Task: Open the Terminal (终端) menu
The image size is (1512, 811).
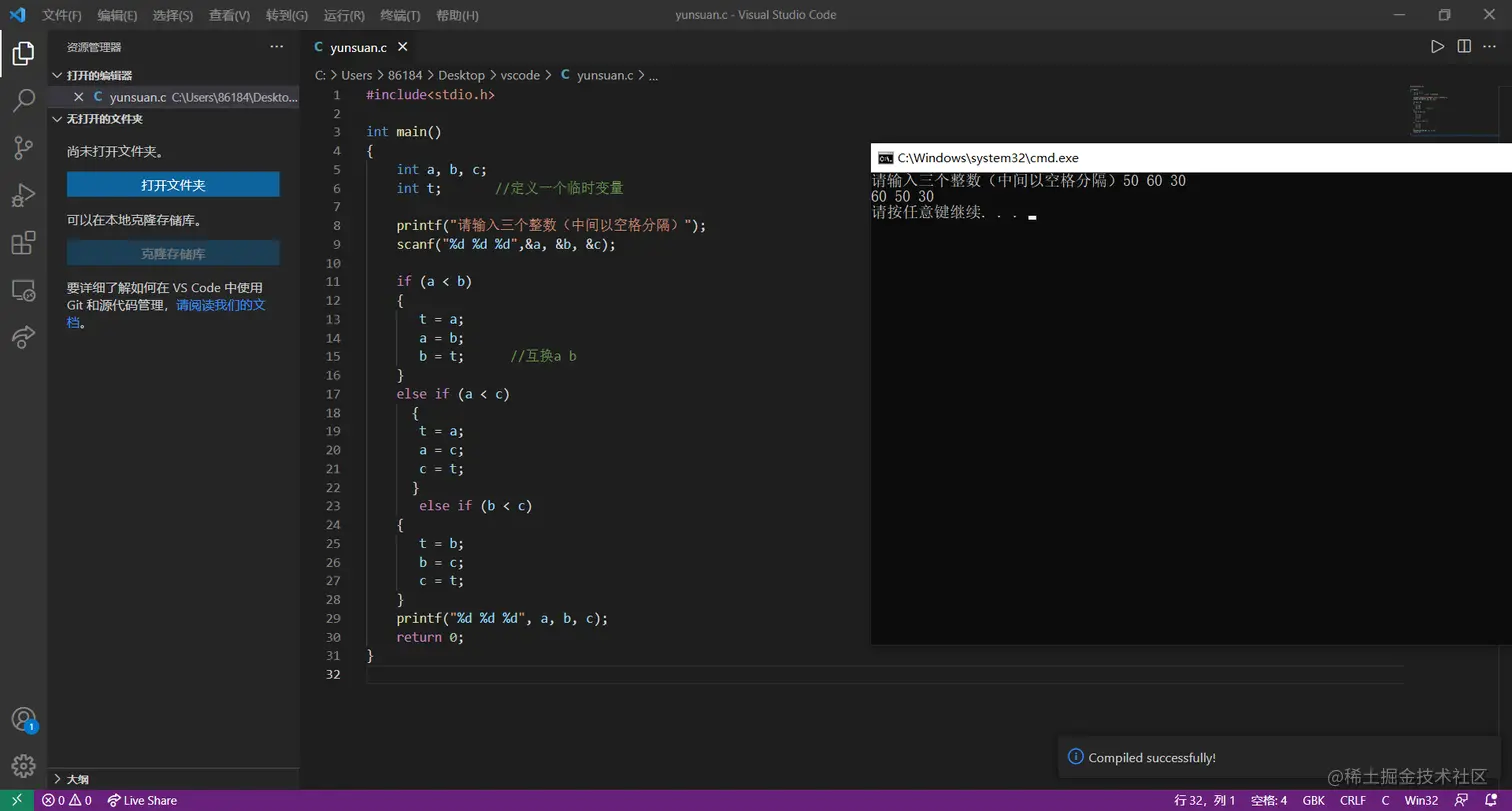Action: 400,15
